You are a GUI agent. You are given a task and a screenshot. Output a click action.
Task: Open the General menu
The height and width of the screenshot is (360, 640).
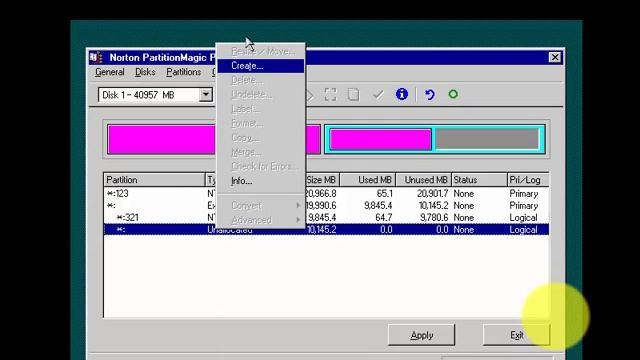coord(109,72)
